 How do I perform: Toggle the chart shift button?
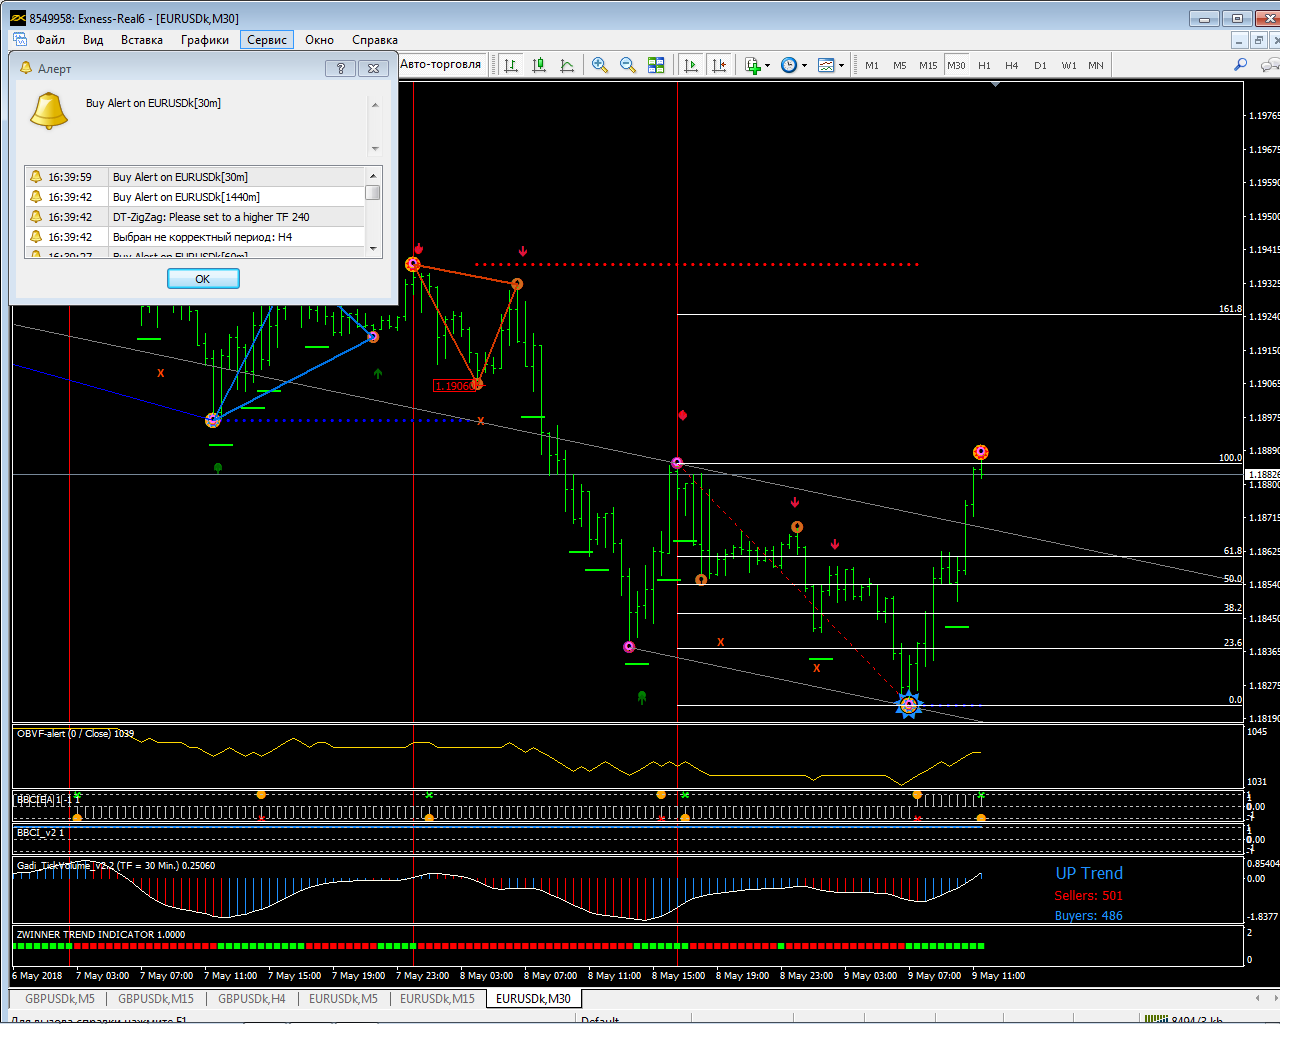tap(718, 65)
